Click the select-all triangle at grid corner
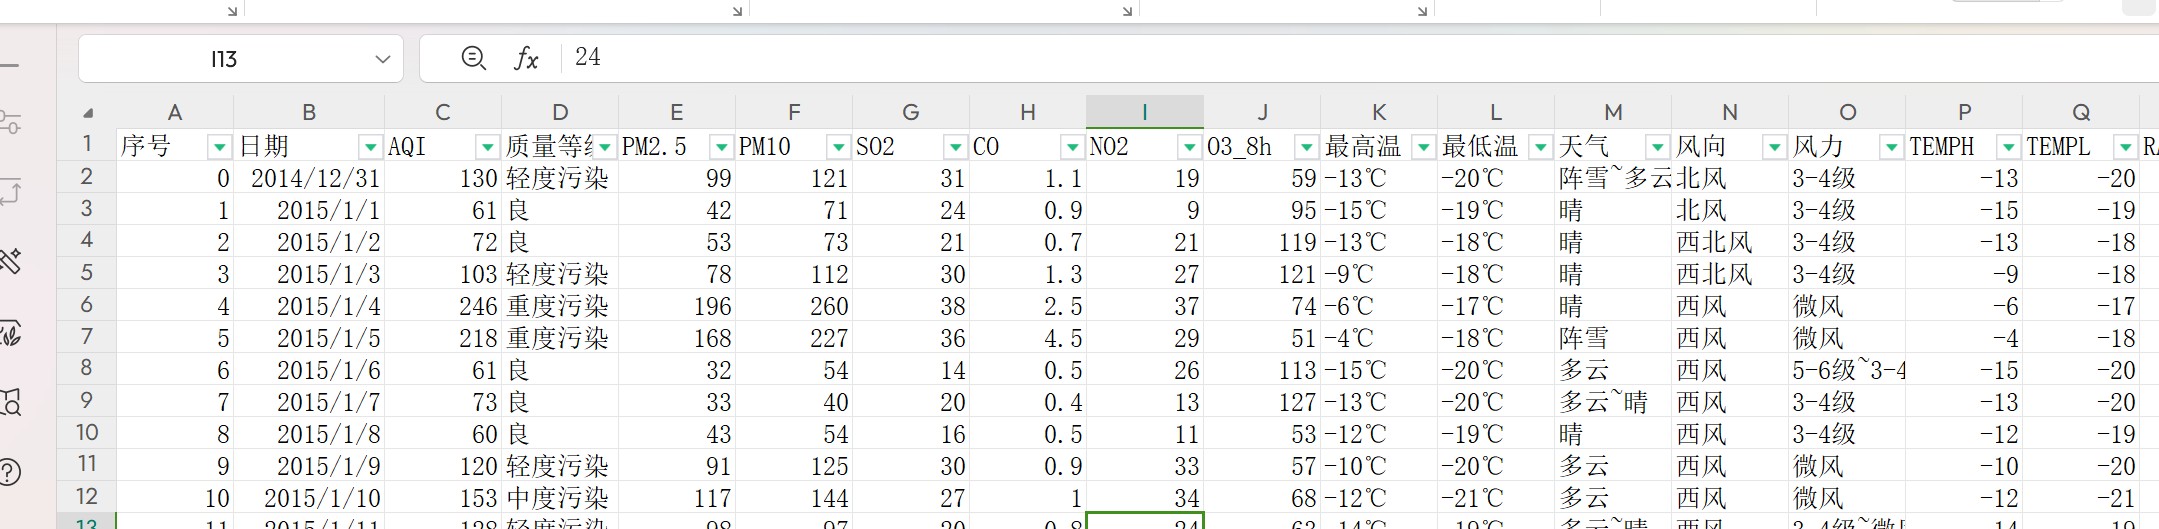Image resolution: width=2159 pixels, height=529 pixels. (88, 113)
